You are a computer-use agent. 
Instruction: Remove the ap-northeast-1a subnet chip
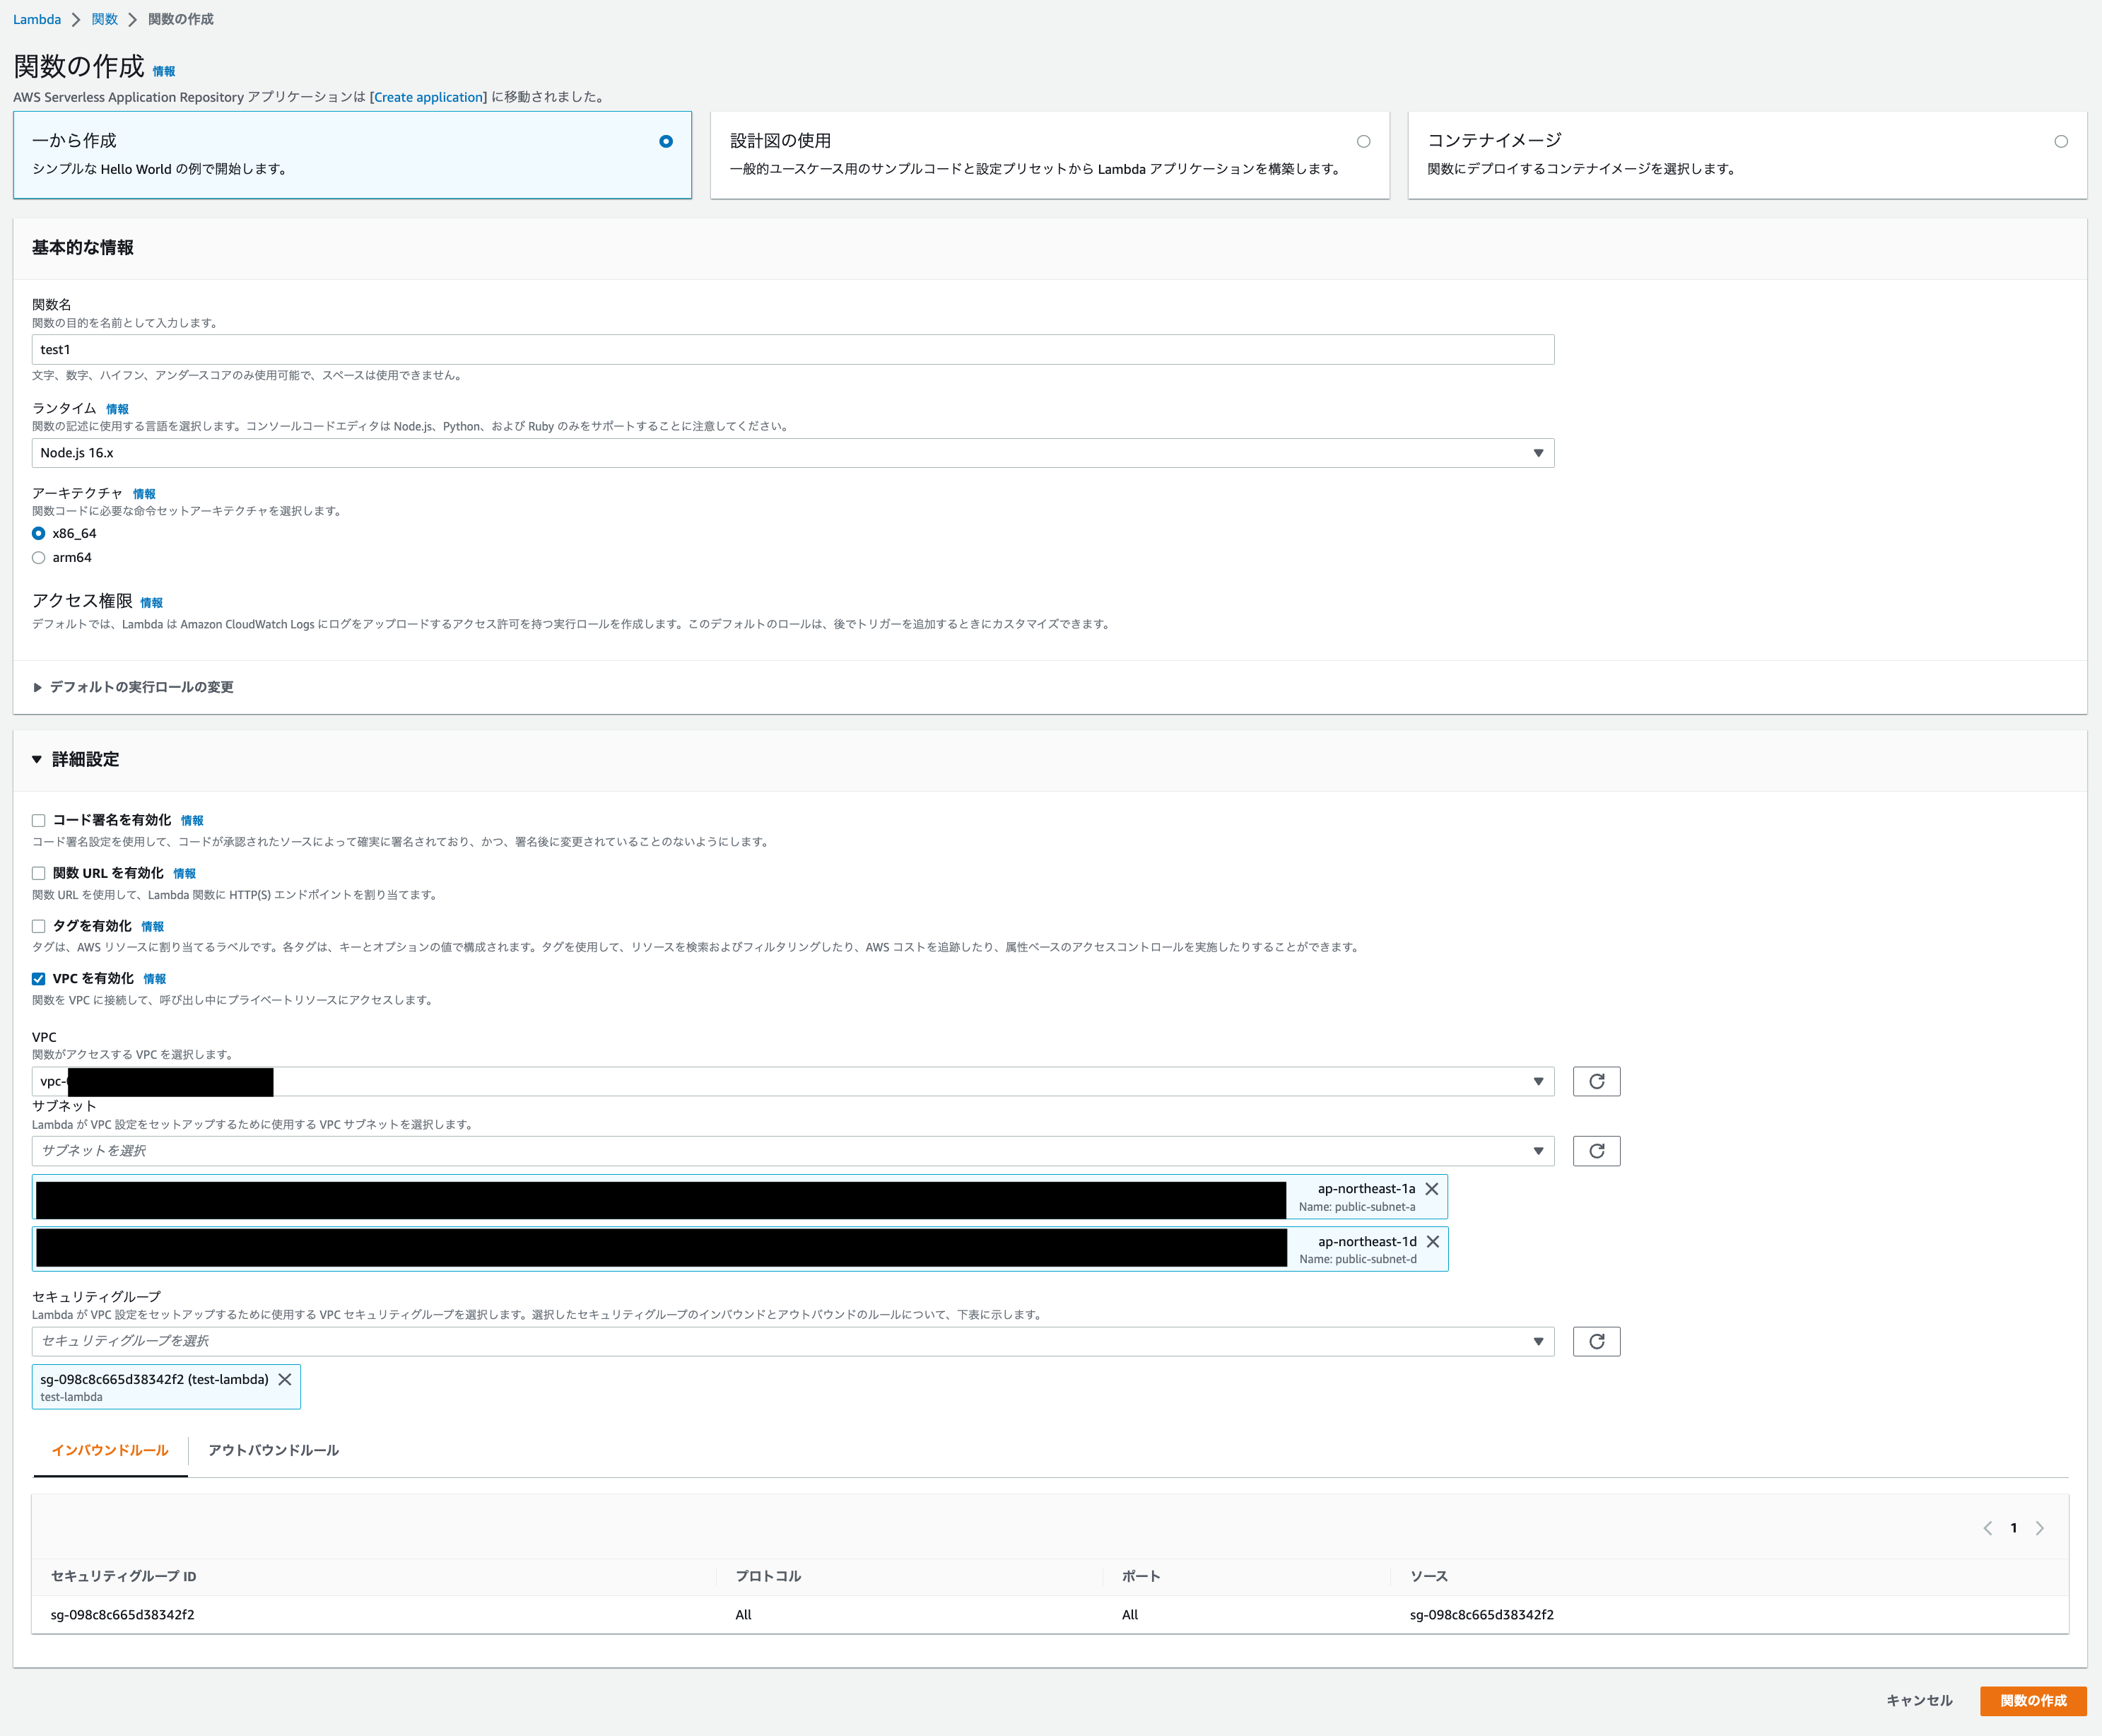(1432, 1189)
